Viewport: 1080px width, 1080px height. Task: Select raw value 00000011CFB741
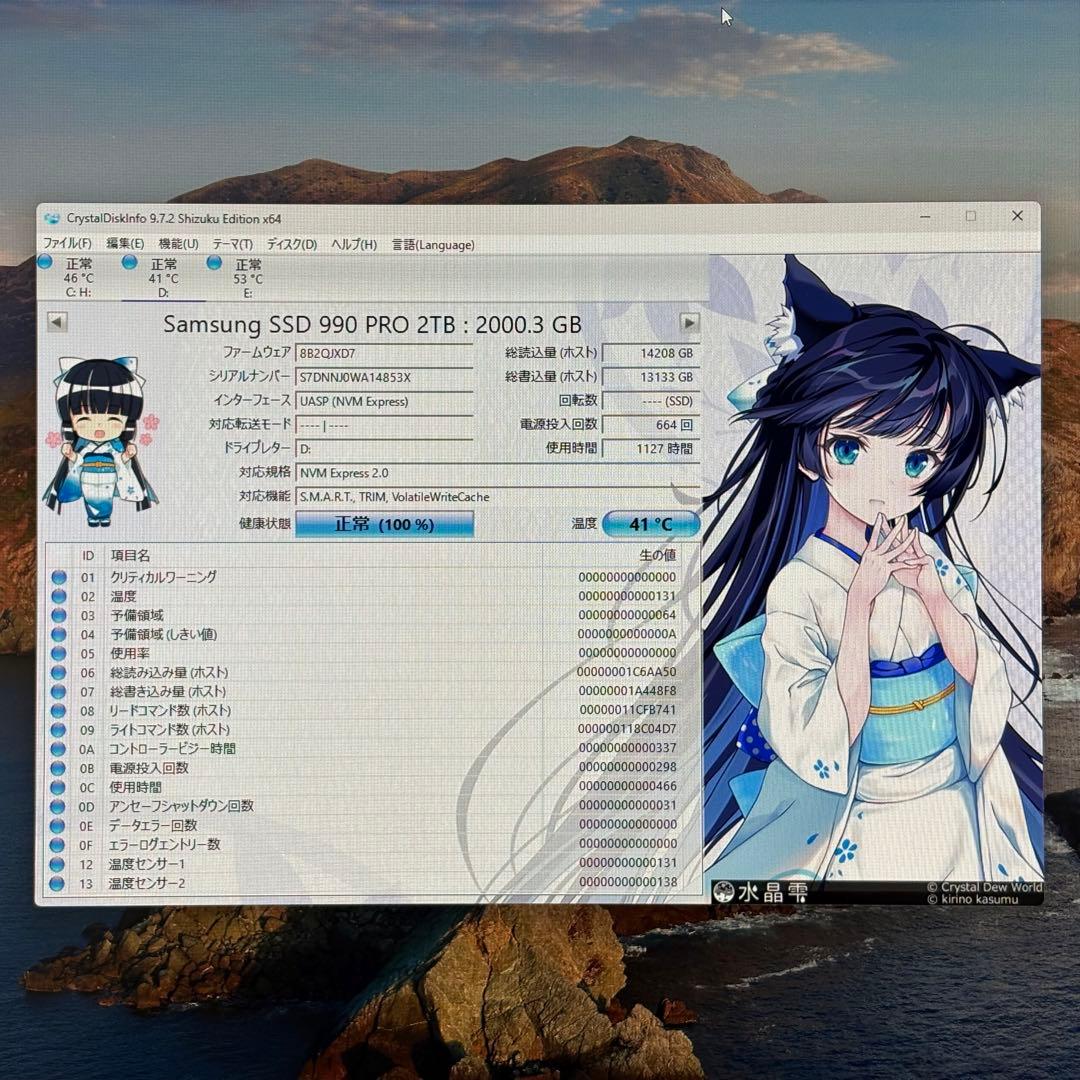click(627, 709)
